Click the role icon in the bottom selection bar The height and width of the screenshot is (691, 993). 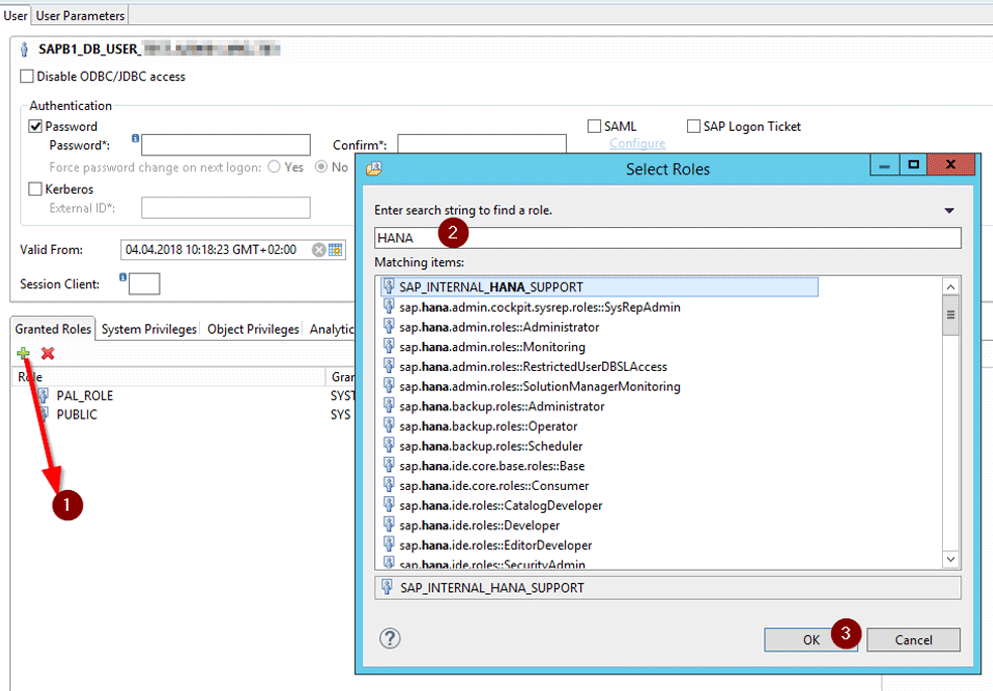pos(387,587)
